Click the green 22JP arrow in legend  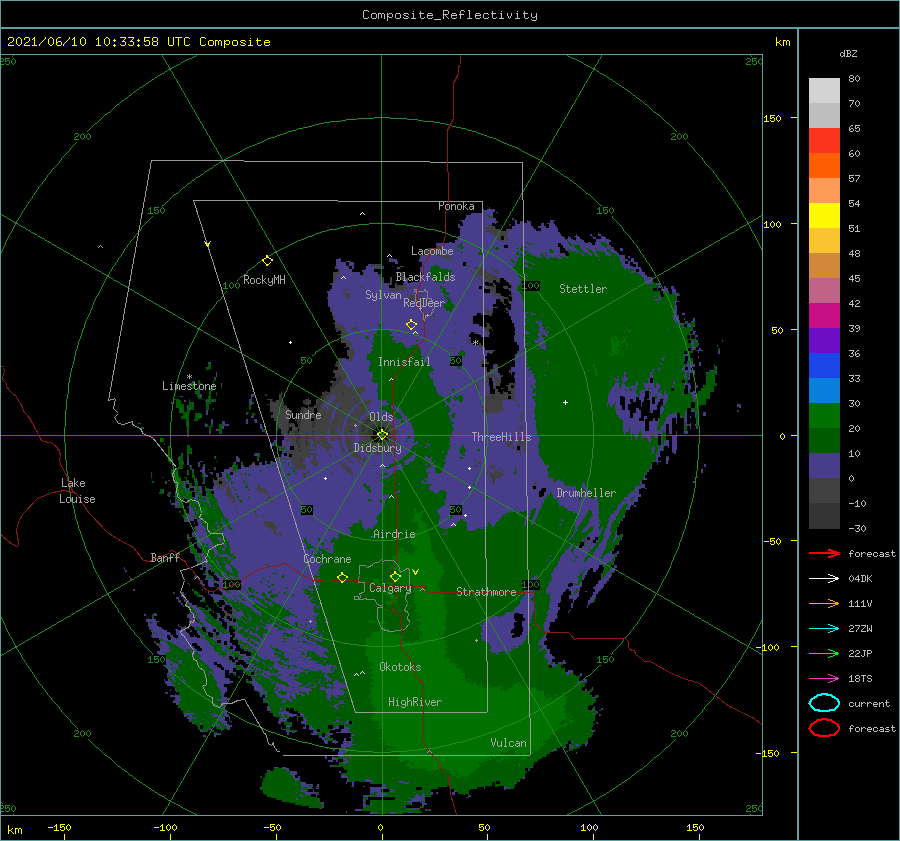click(824, 653)
